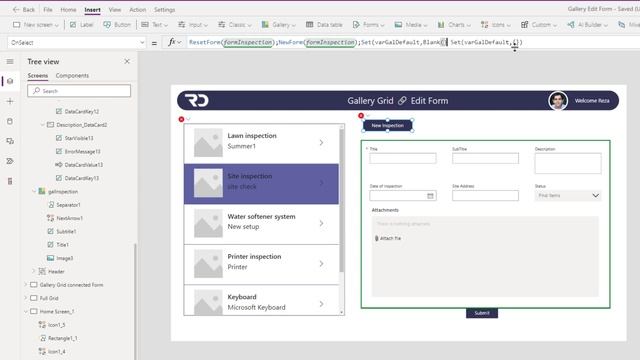The width and height of the screenshot is (640, 360).
Task: Insert a Data table
Action: (x=324, y=25)
